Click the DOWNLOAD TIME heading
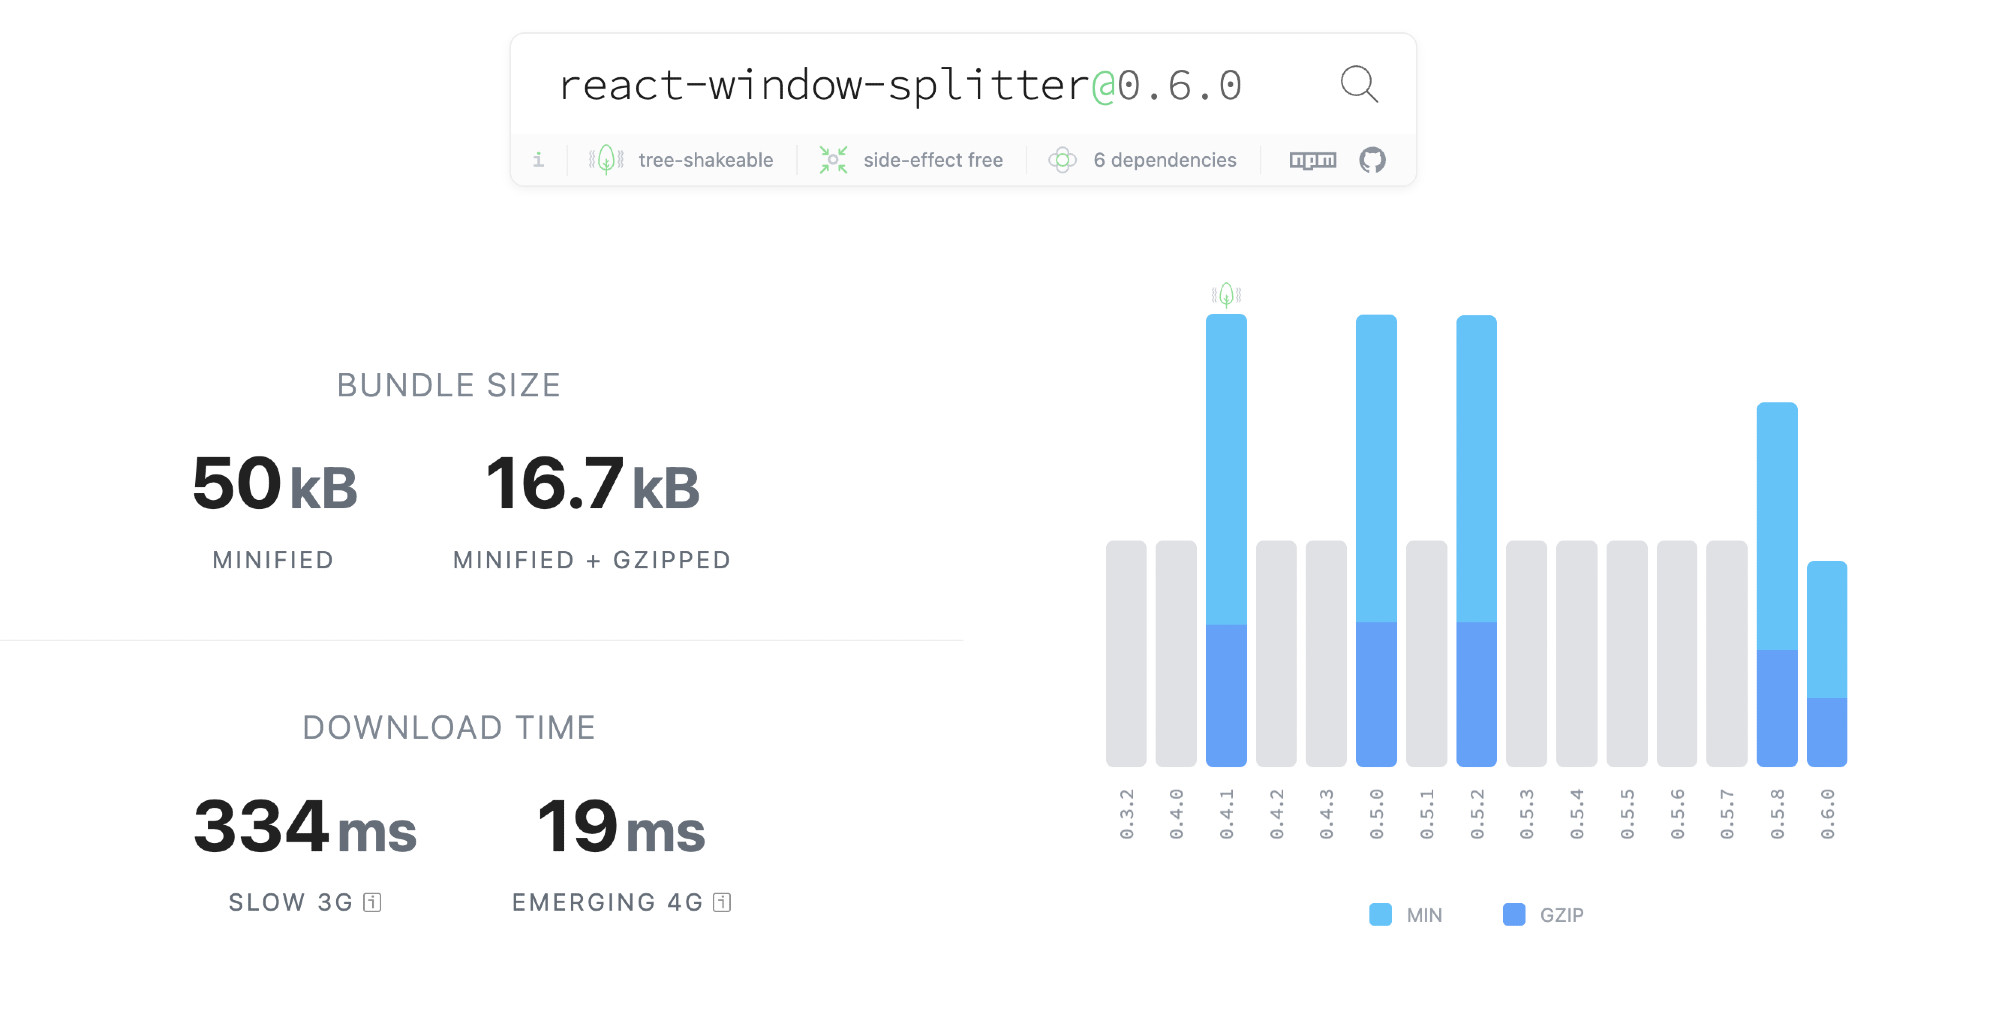 449,727
